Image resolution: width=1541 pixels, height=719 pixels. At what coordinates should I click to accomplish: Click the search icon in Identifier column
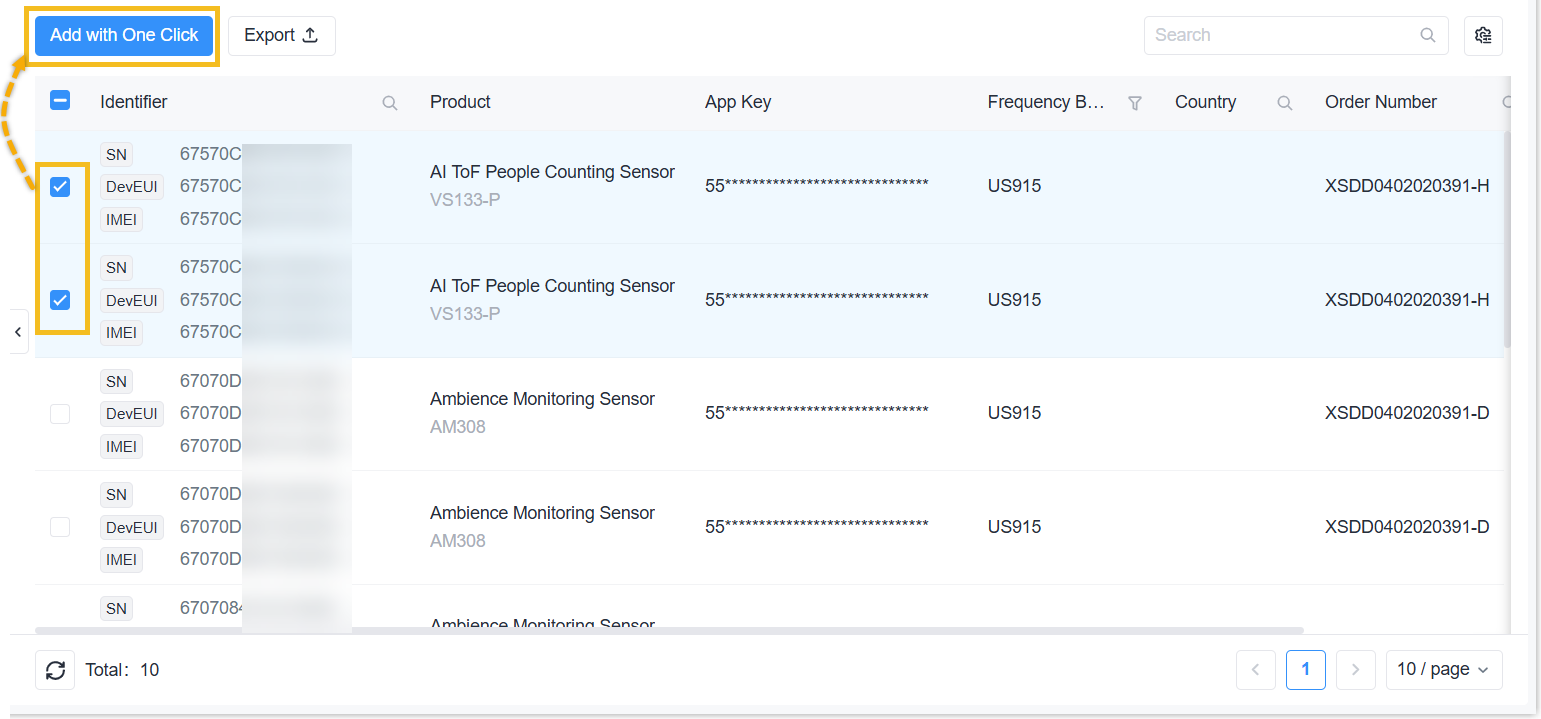coord(390,103)
